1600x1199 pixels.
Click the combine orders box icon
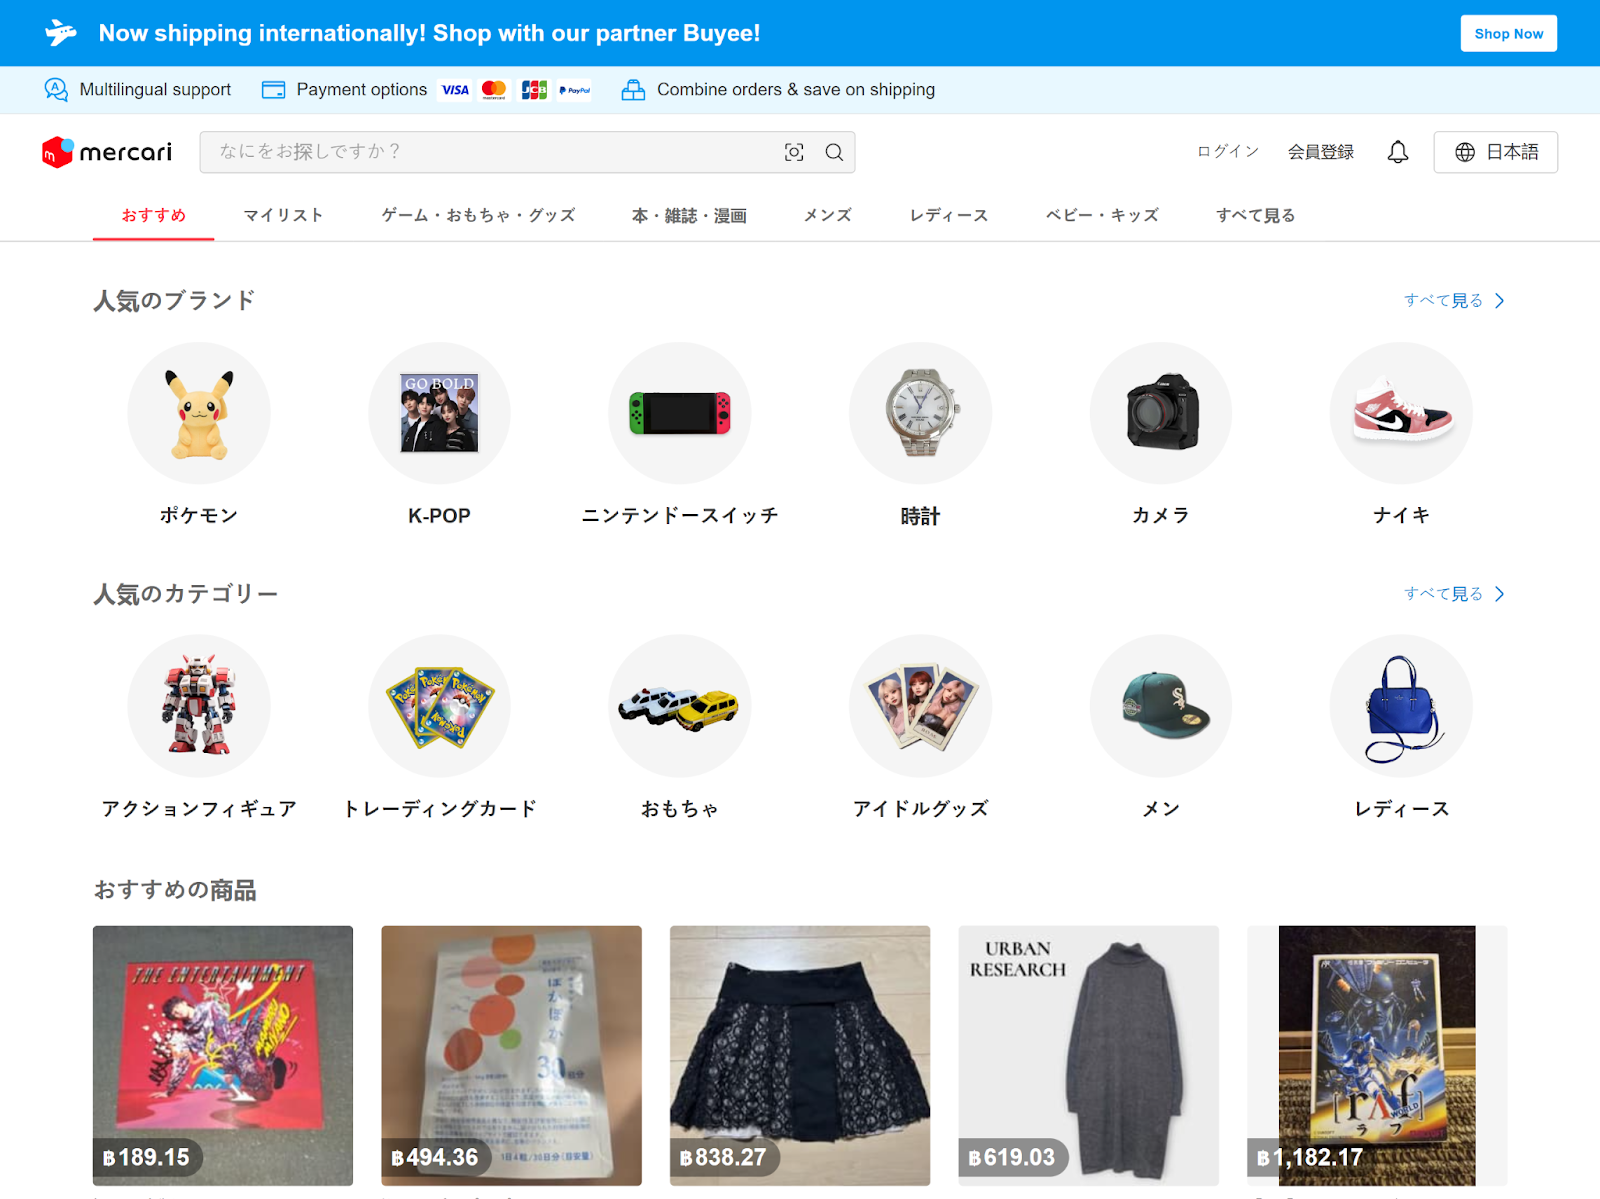click(633, 90)
